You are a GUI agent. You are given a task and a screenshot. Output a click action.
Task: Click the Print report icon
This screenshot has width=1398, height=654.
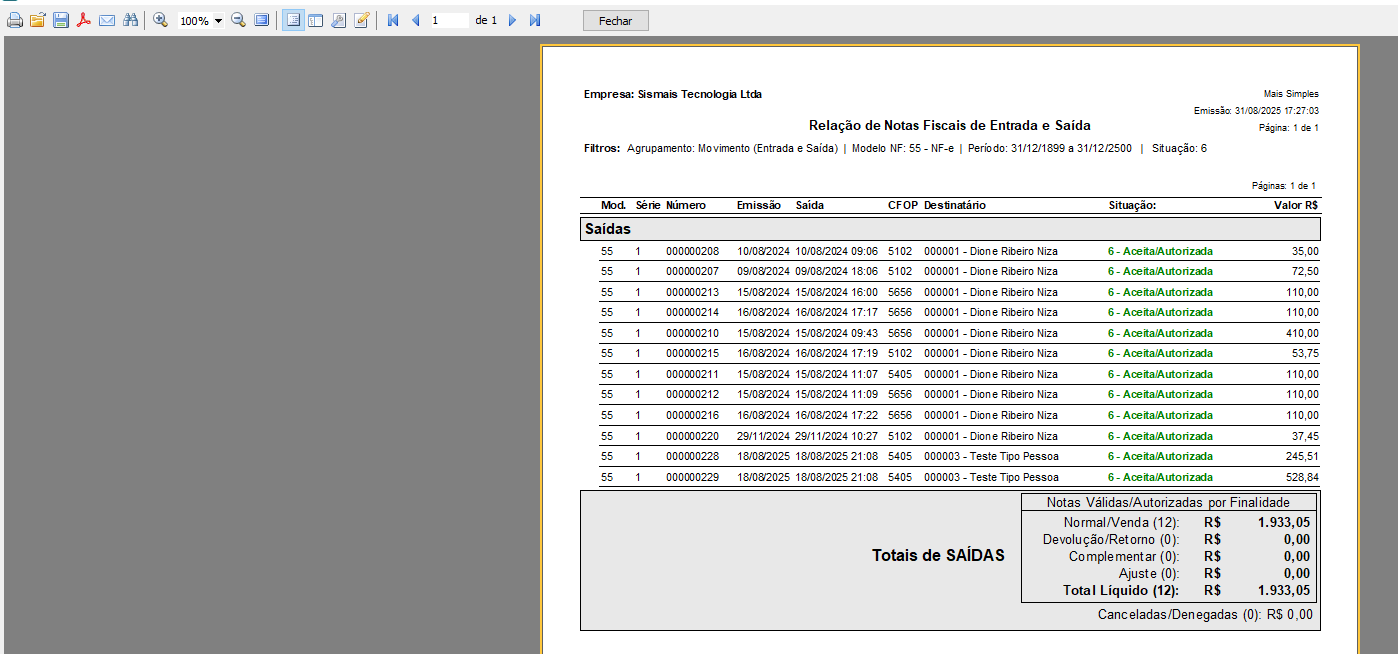15,20
